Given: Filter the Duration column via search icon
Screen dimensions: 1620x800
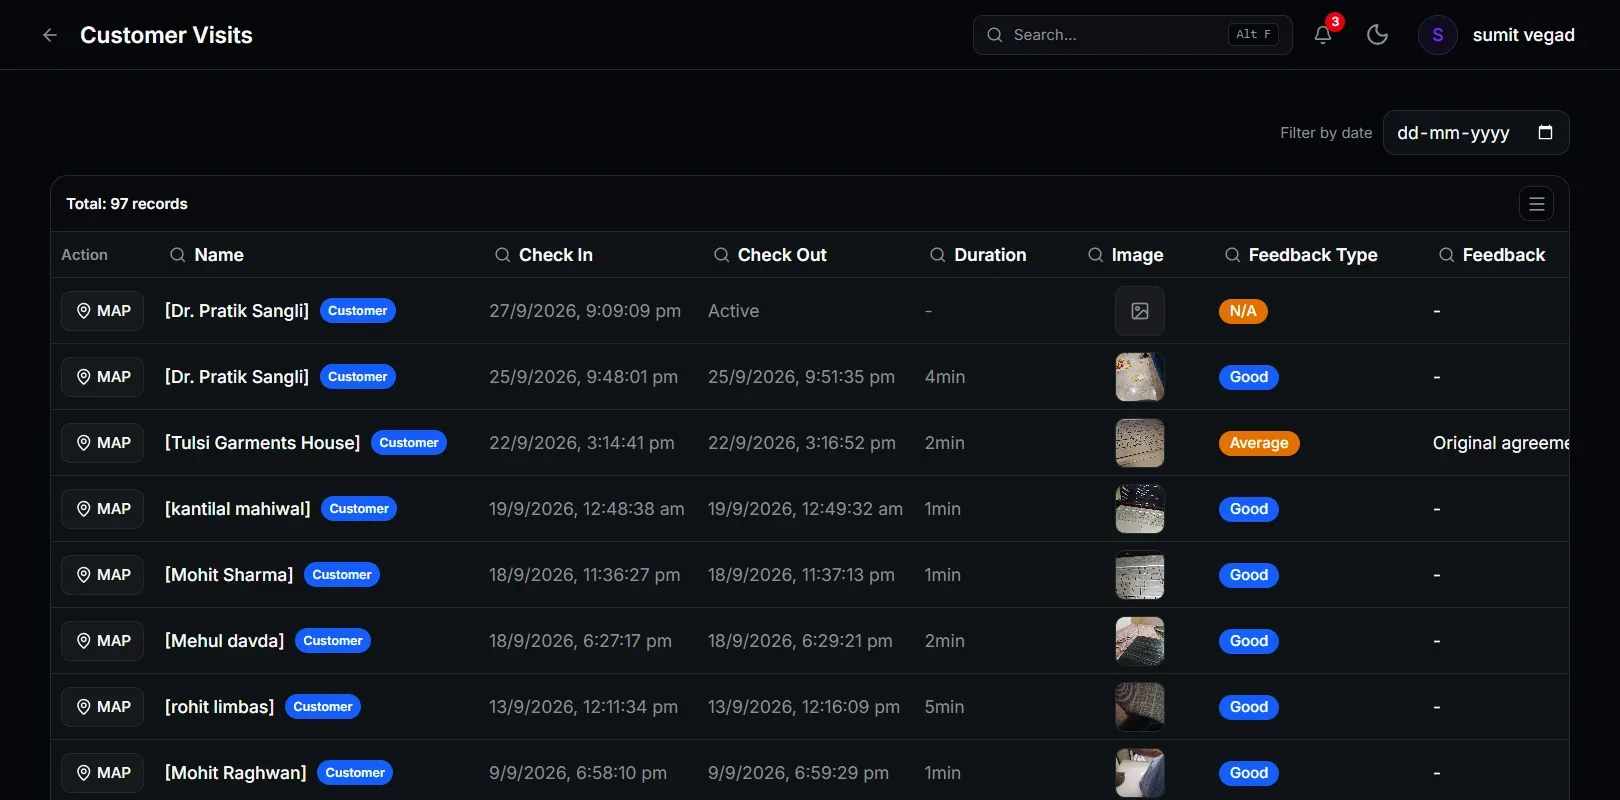Looking at the screenshot, I should [937, 255].
